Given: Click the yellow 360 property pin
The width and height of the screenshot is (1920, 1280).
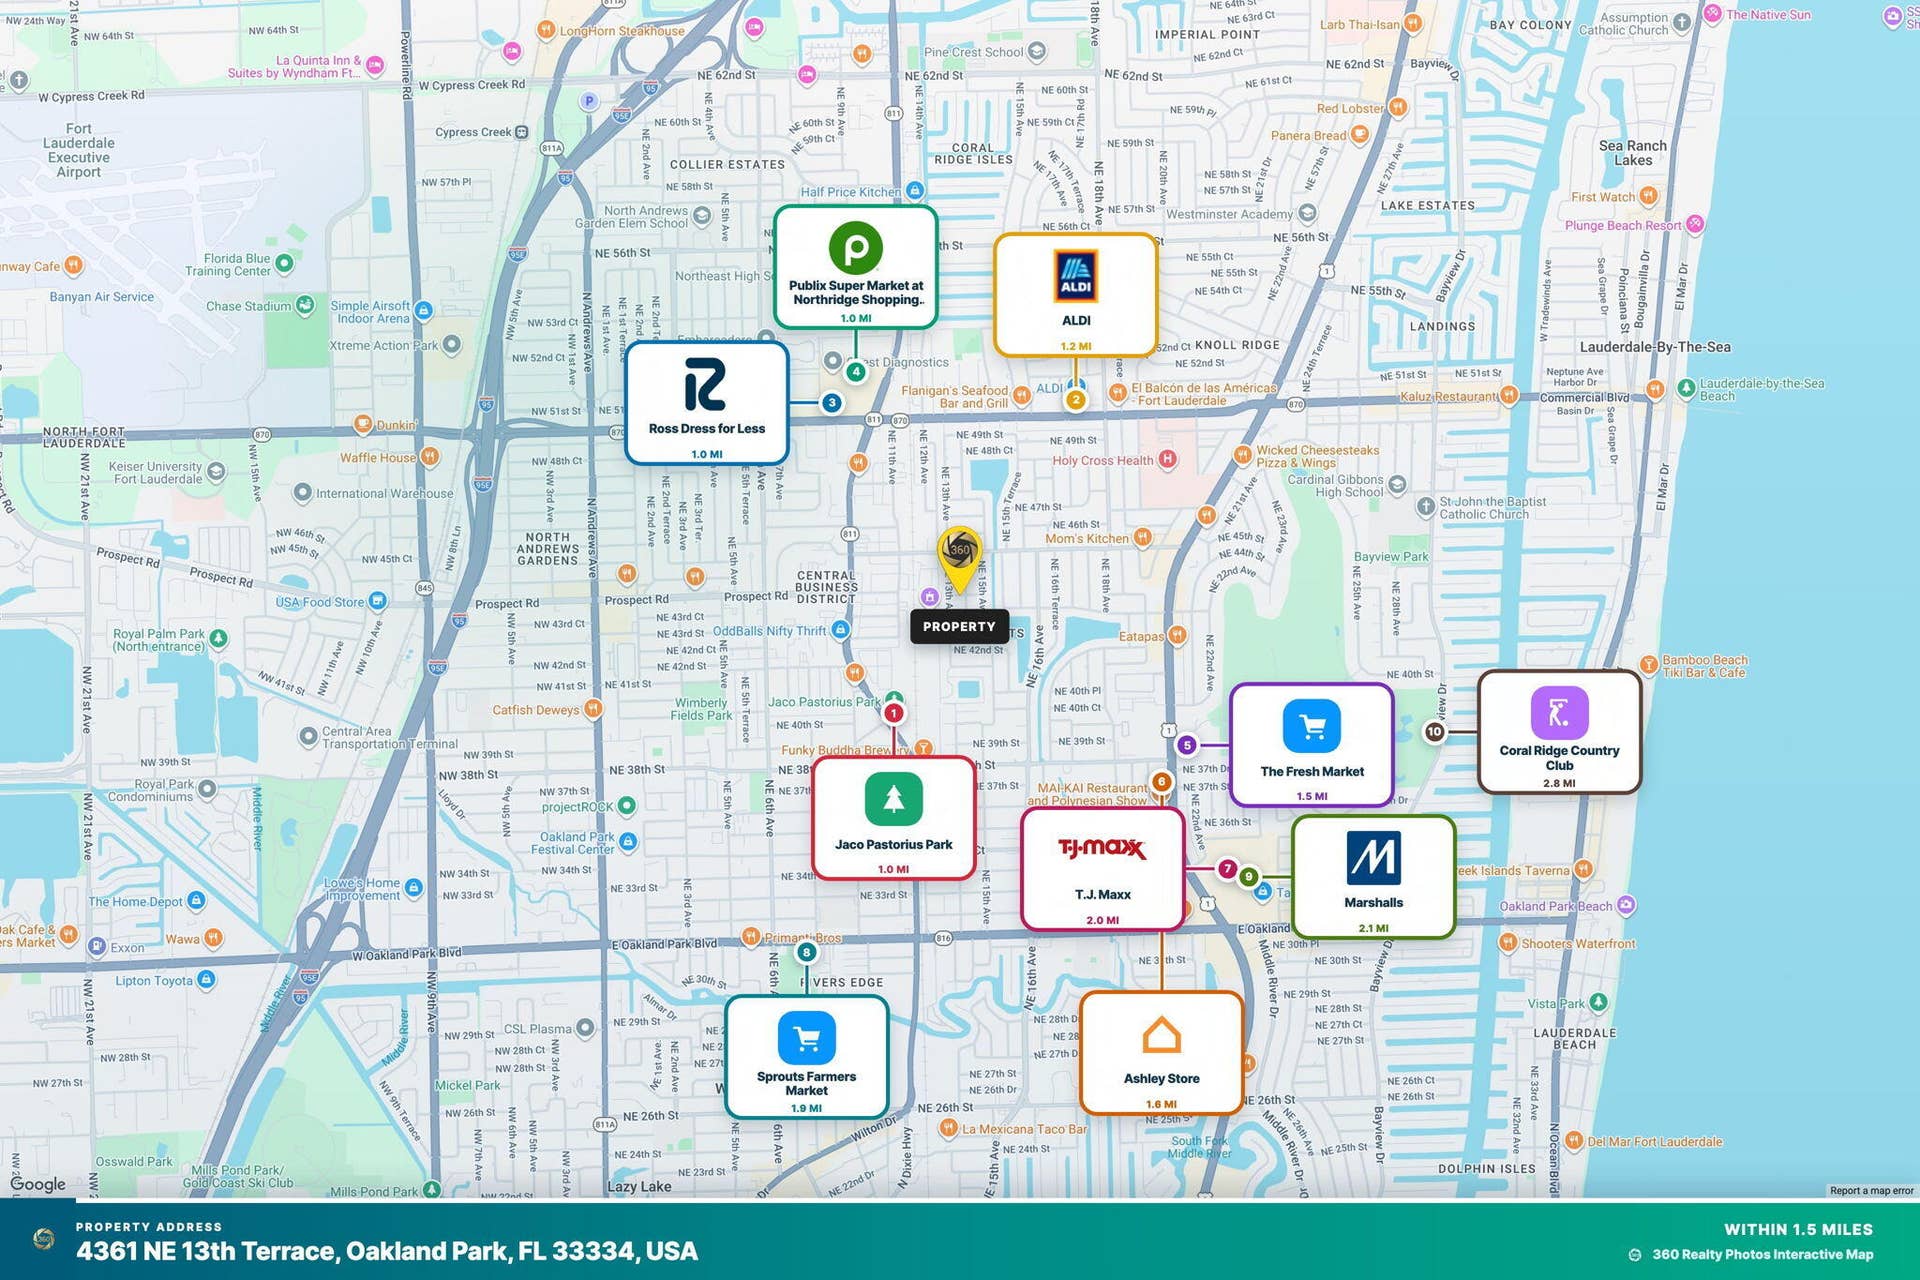Looking at the screenshot, I should pyautogui.click(x=959, y=559).
